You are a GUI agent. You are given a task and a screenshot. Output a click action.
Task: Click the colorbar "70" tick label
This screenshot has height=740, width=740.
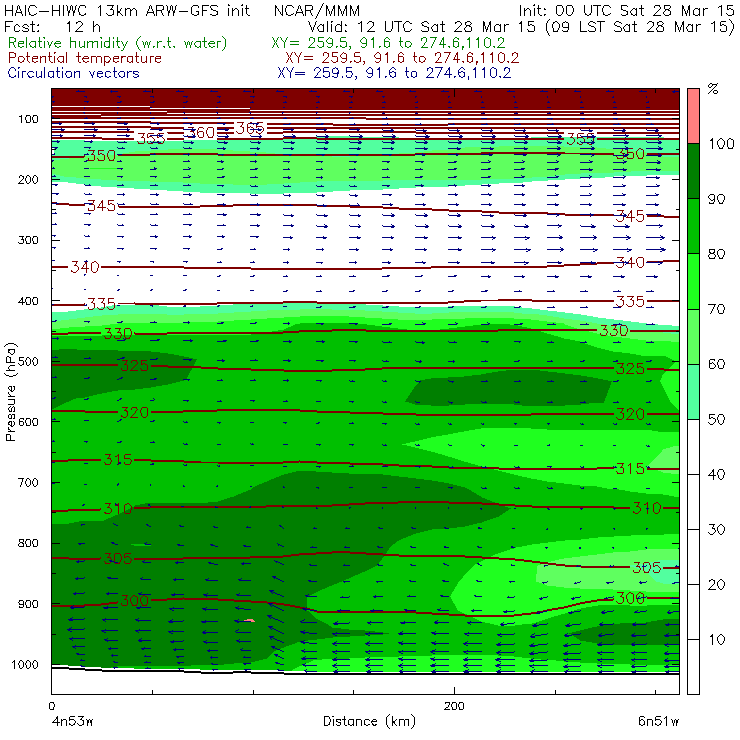[716, 309]
